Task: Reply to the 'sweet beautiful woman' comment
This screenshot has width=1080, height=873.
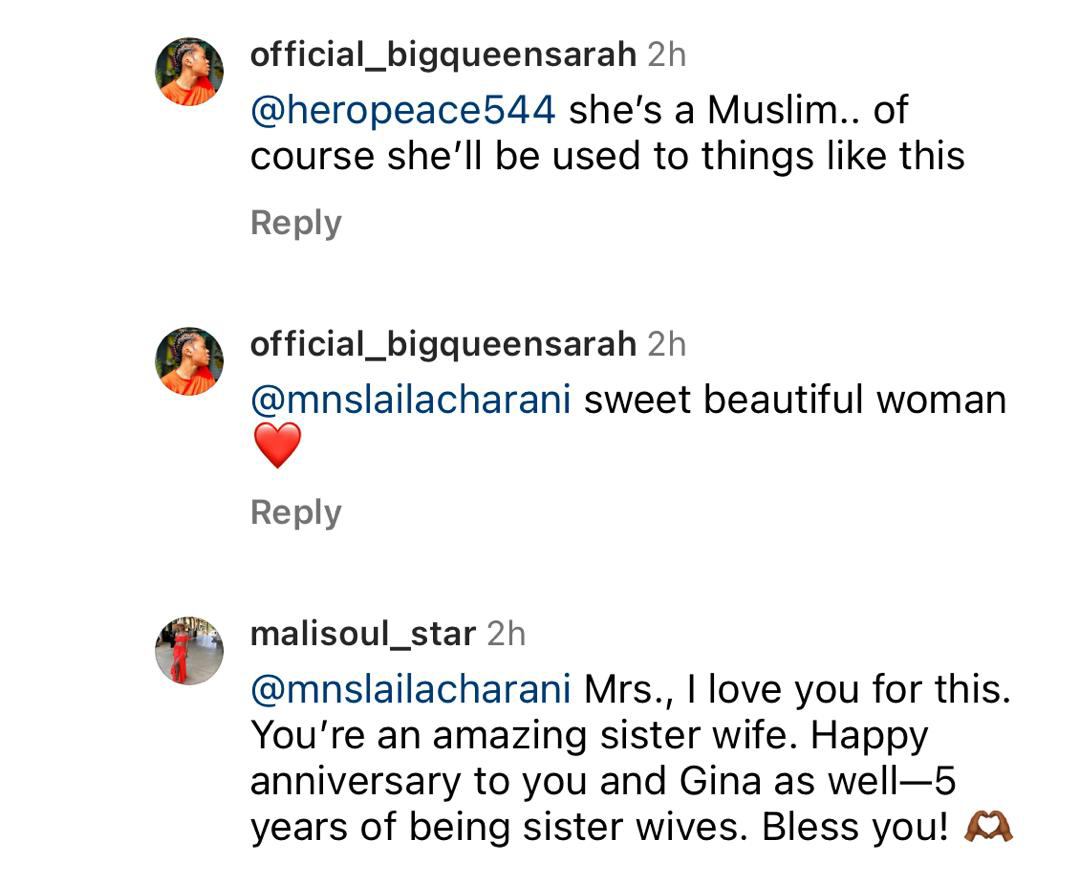Action: 296,511
